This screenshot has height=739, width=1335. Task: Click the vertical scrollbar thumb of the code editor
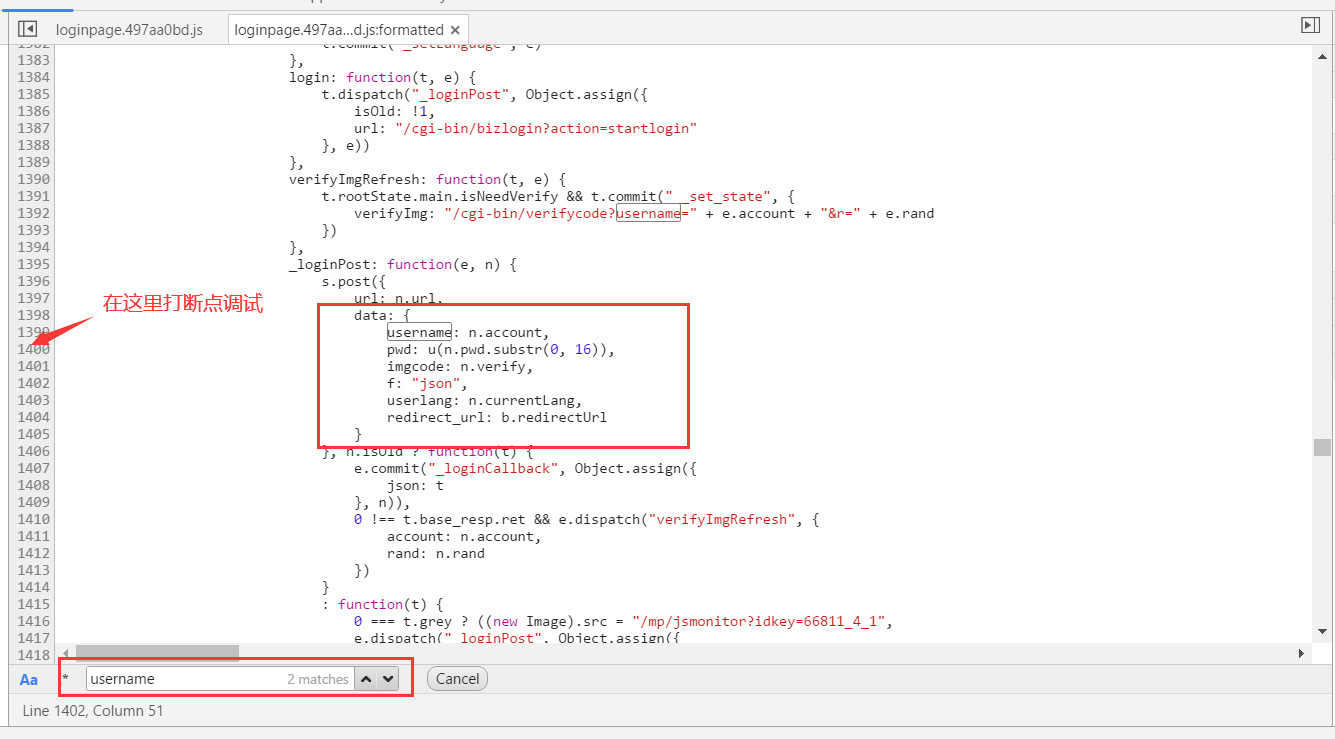[x=1322, y=447]
